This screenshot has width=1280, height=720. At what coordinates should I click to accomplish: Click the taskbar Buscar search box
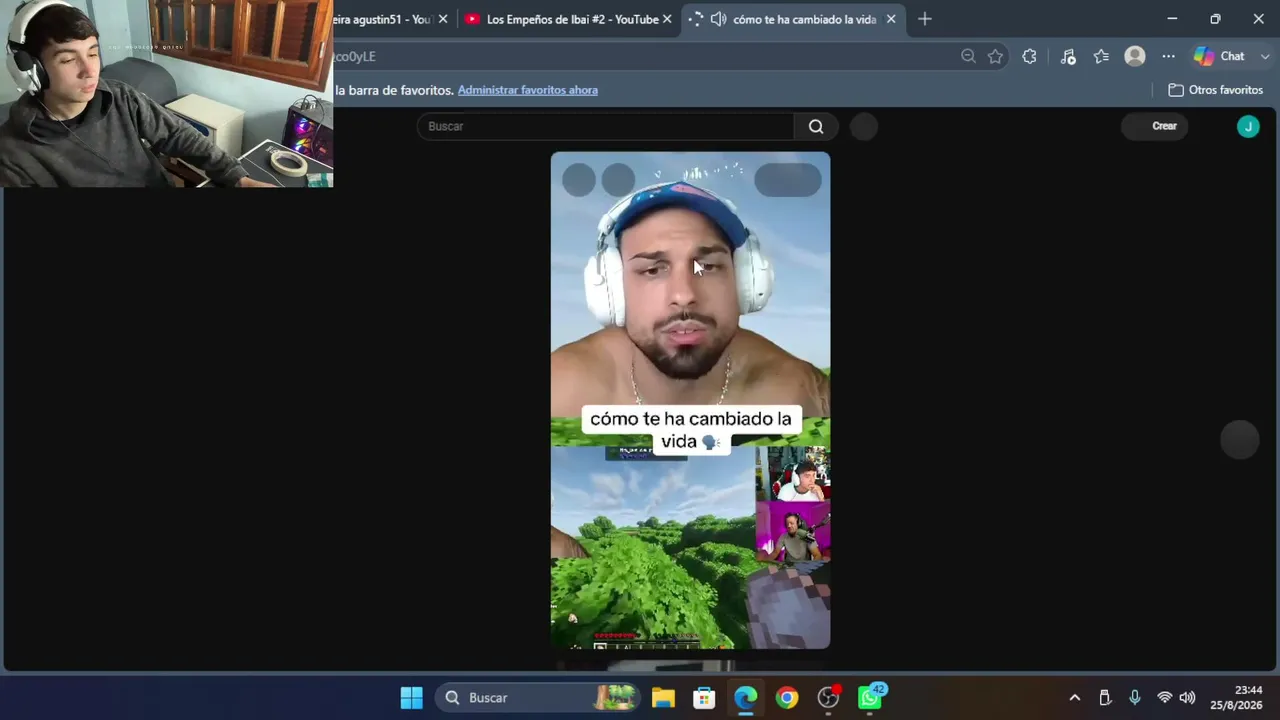pyautogui.click(x=540, y=698)
